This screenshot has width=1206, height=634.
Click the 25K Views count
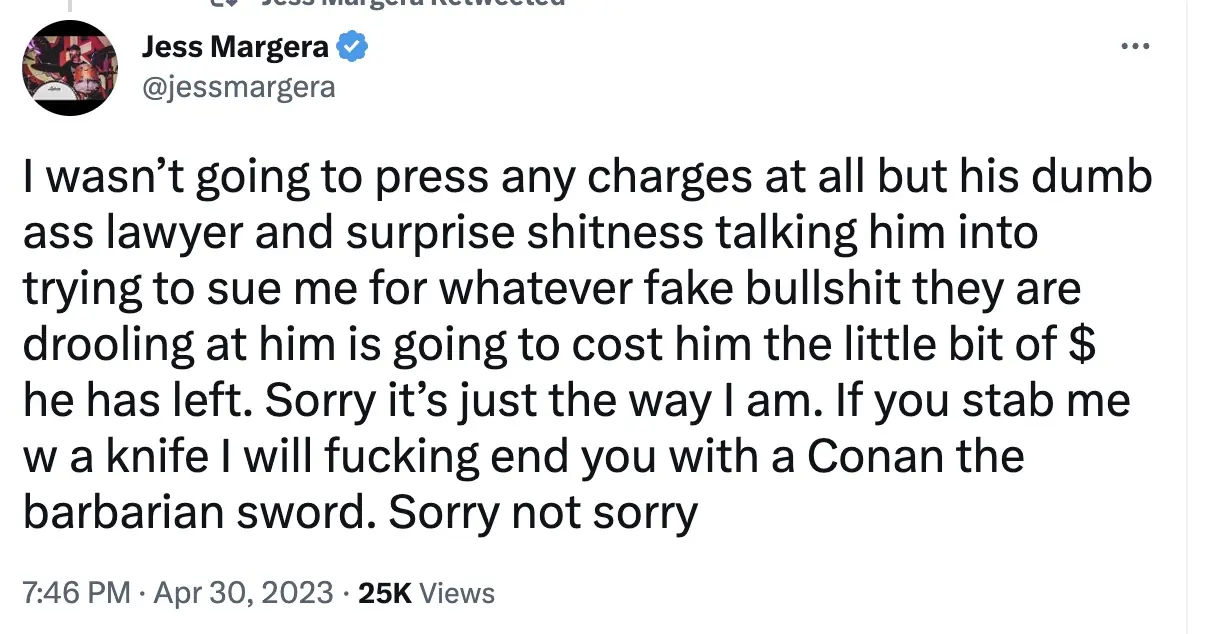426,593
